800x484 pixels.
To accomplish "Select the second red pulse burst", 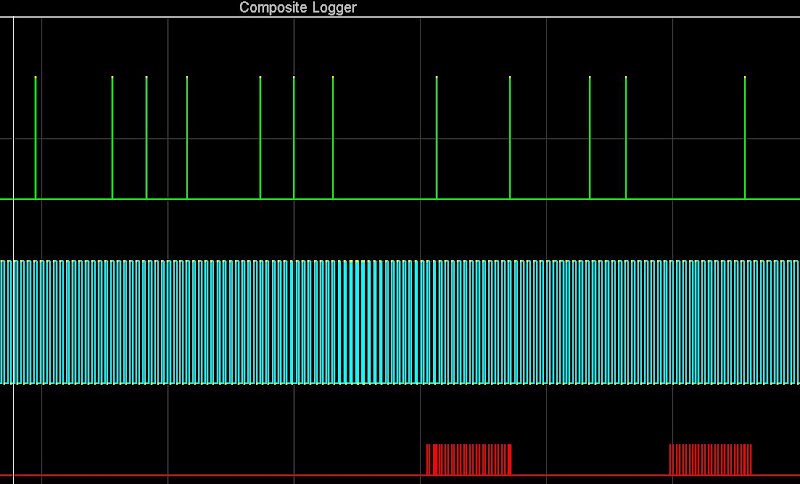I will coord(710,460).
